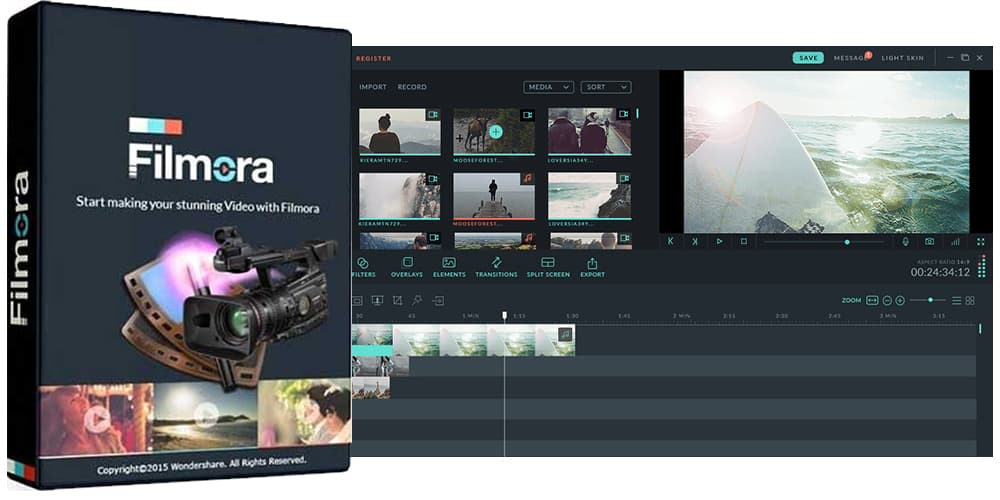This screenshot has width=1000, height=500.
Task: Open the Elements library
Action: pyautogui.click(x=449, y=267)
